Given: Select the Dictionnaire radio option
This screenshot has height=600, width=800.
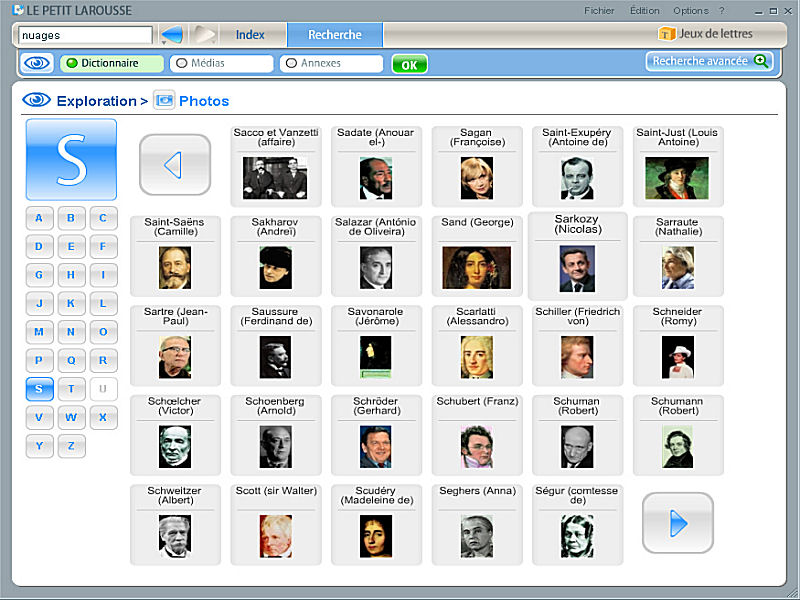Looking at the screenshot, I should [111, 63].
